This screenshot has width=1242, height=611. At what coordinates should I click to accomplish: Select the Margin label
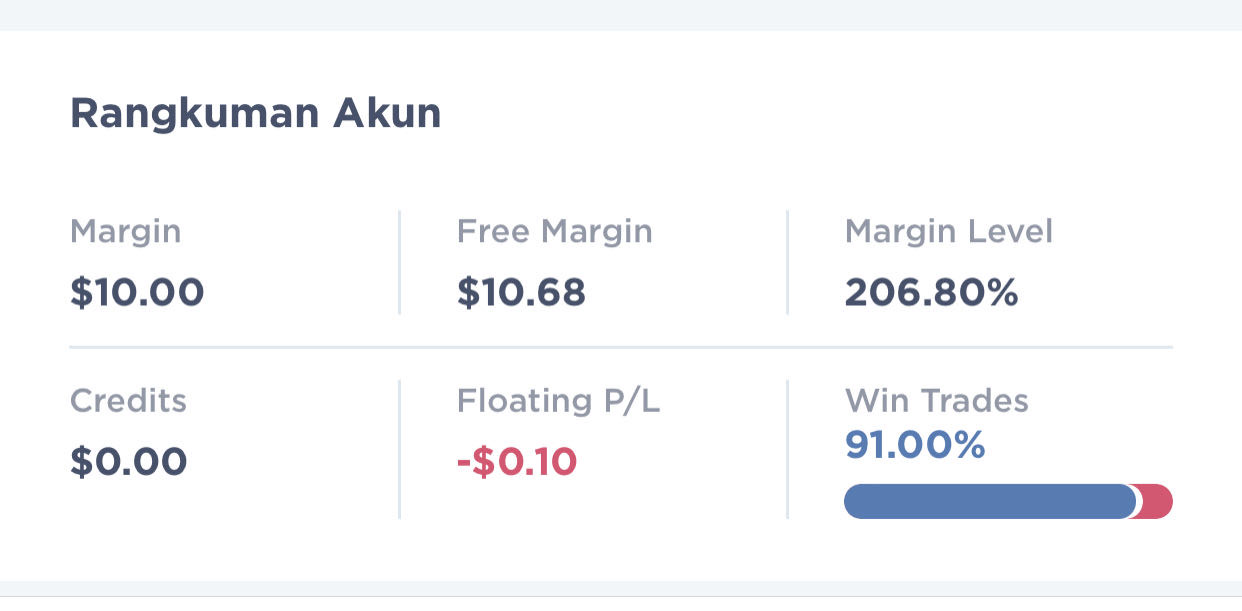click(126, 232)
